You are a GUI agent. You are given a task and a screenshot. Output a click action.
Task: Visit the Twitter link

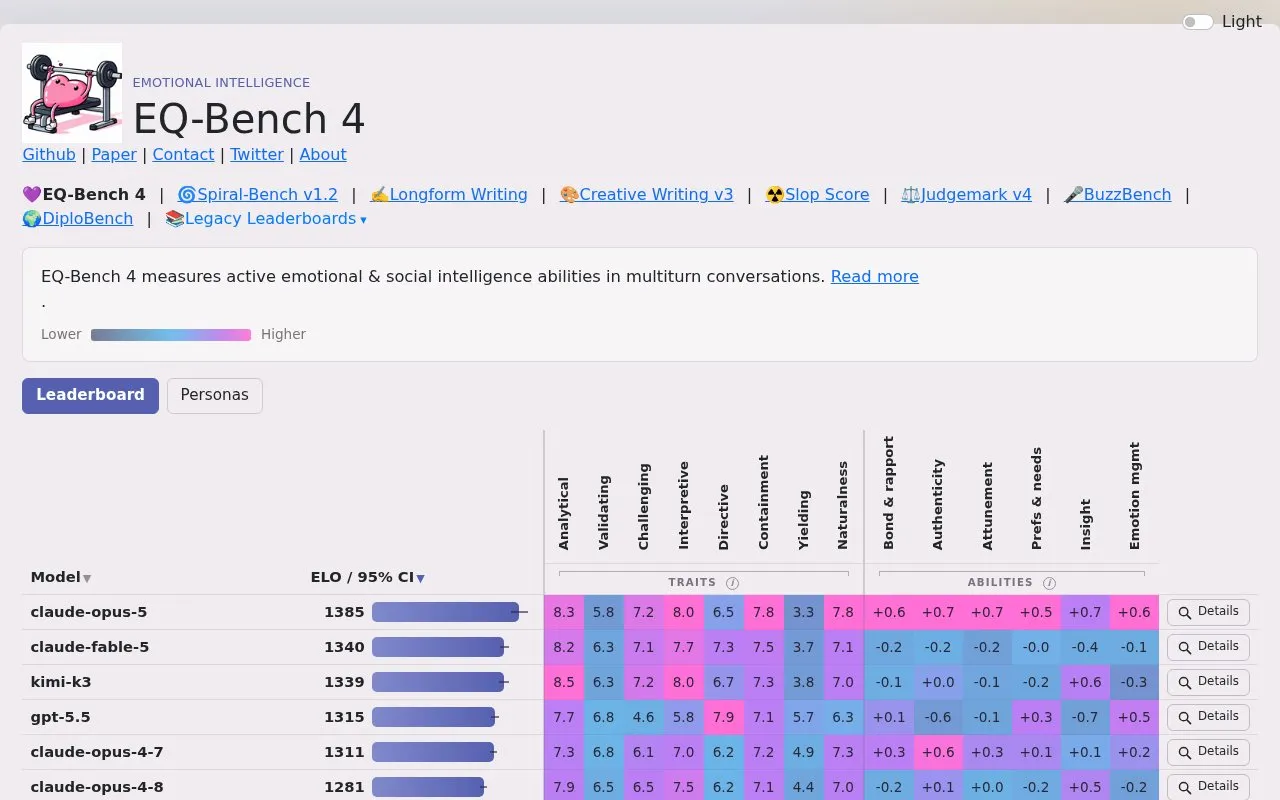pos(257,155)
